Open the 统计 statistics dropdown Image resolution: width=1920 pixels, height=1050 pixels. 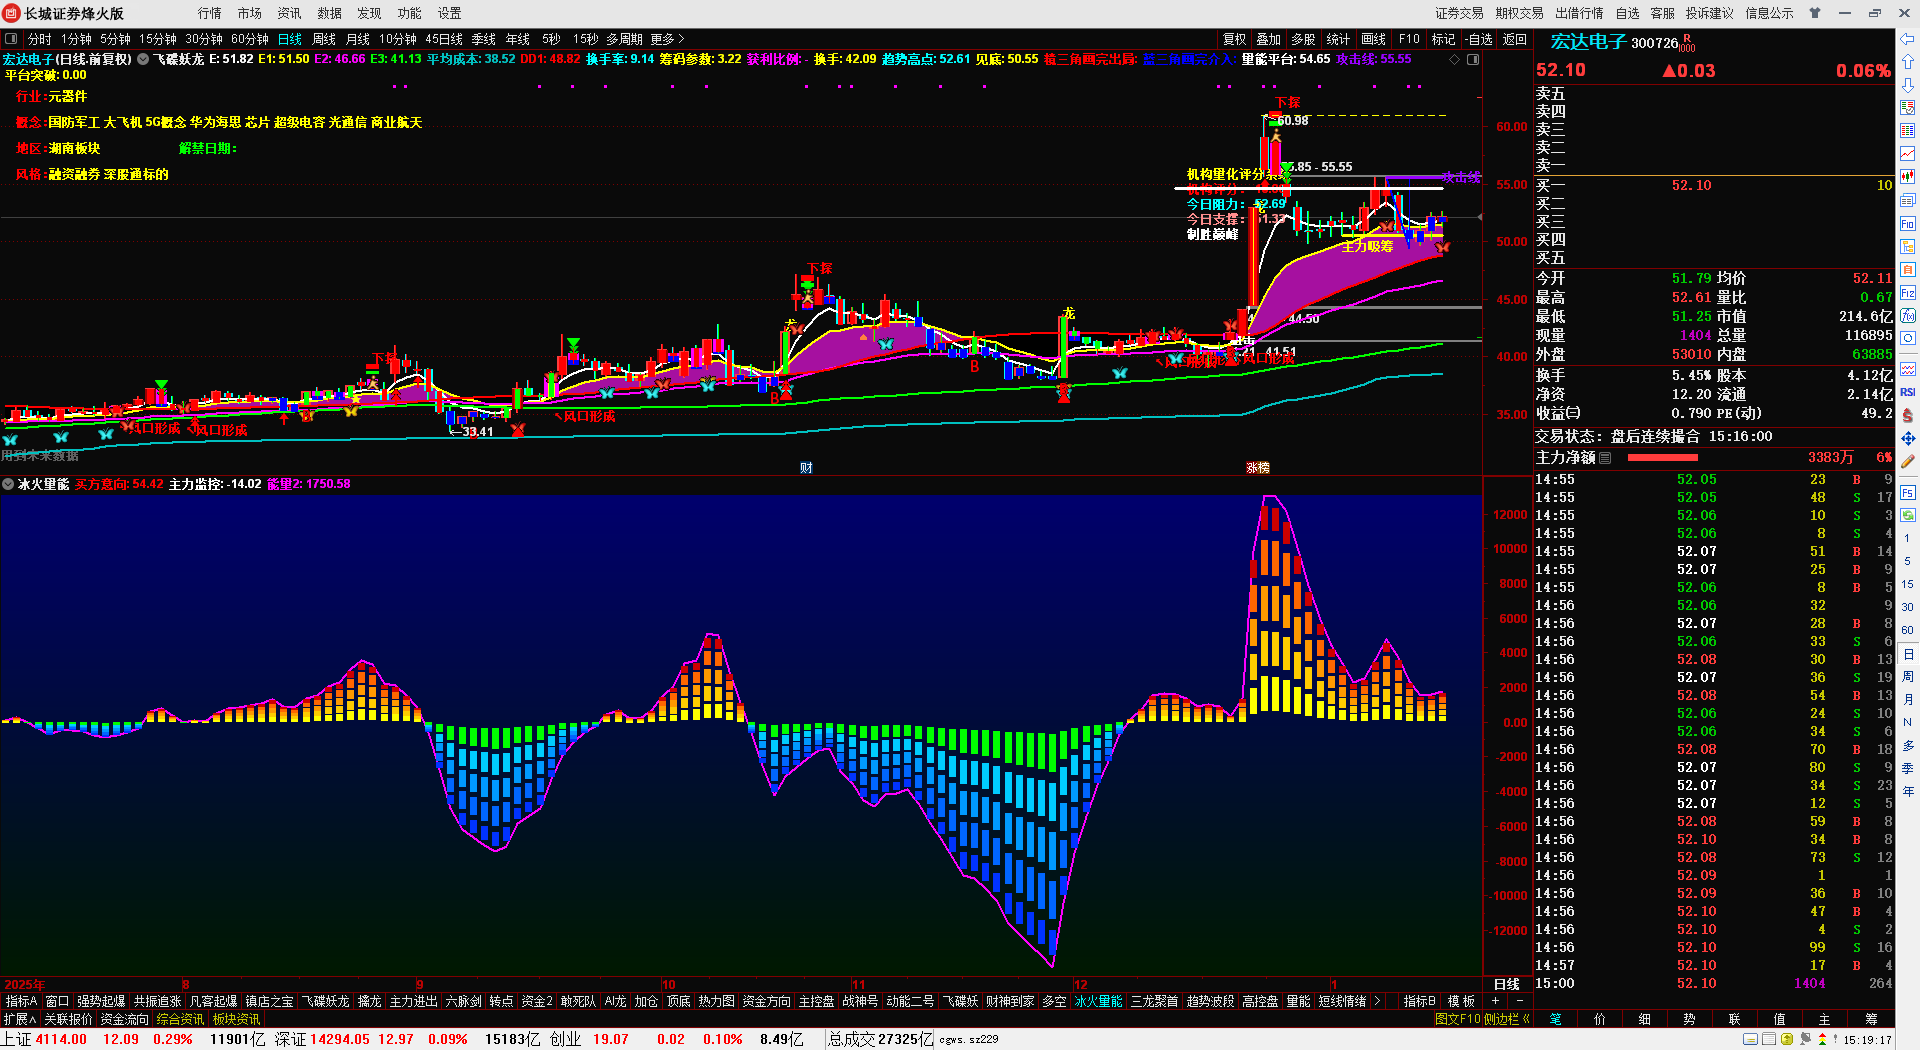coord(1338,39)
